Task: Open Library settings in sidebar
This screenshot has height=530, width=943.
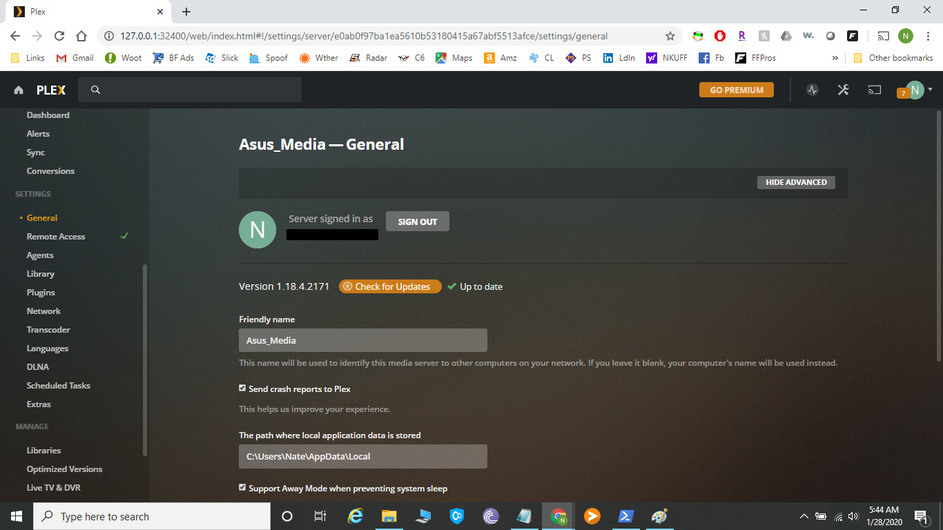Action: click(x=40, y=274)
